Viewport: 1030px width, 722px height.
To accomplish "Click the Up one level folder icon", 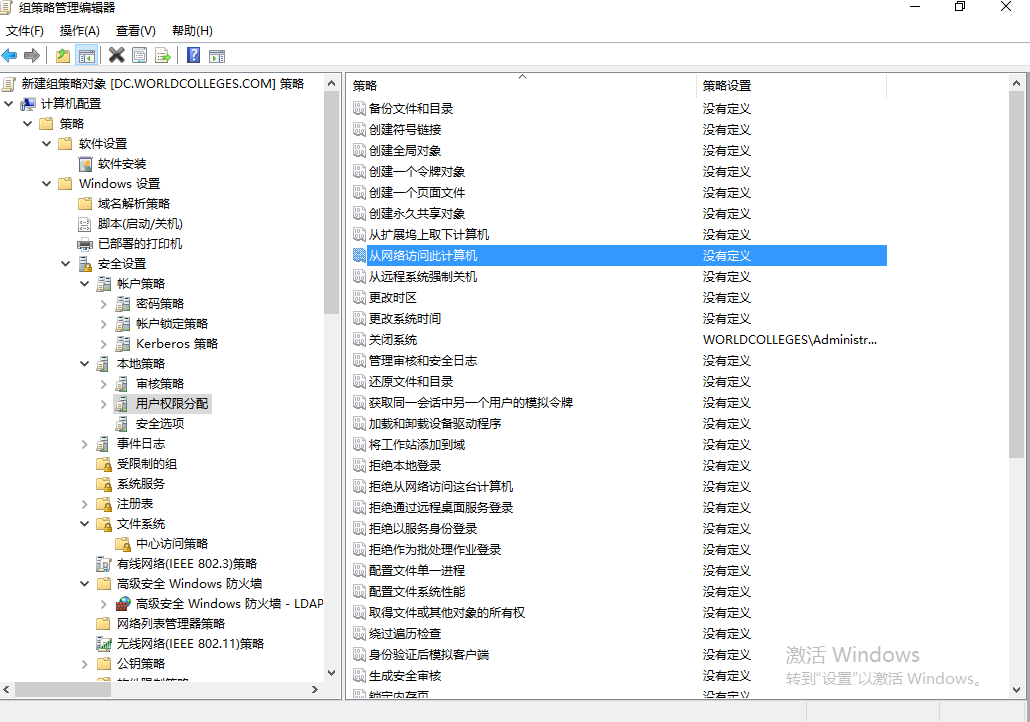I will click(x=63, y=56).
